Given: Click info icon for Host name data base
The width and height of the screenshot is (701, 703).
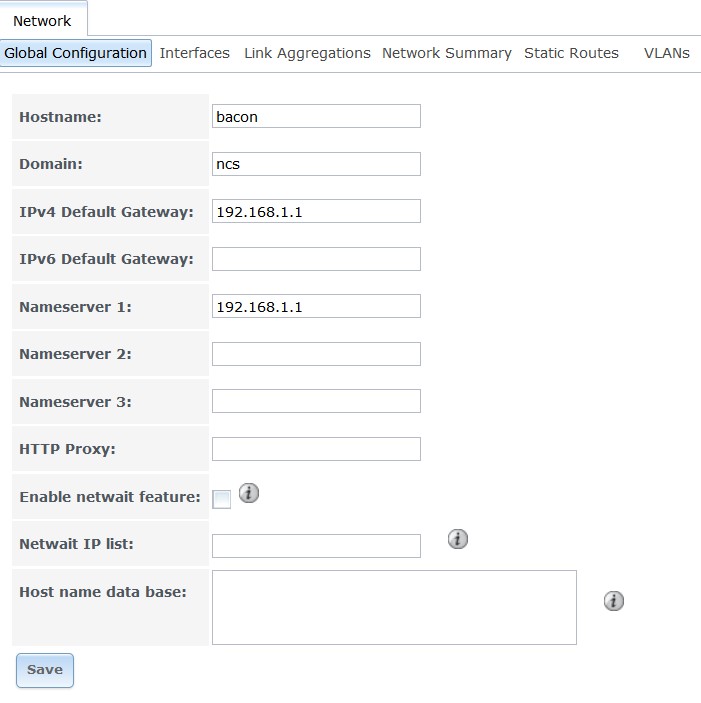Looking at the screenshot, I should (614, 601).
